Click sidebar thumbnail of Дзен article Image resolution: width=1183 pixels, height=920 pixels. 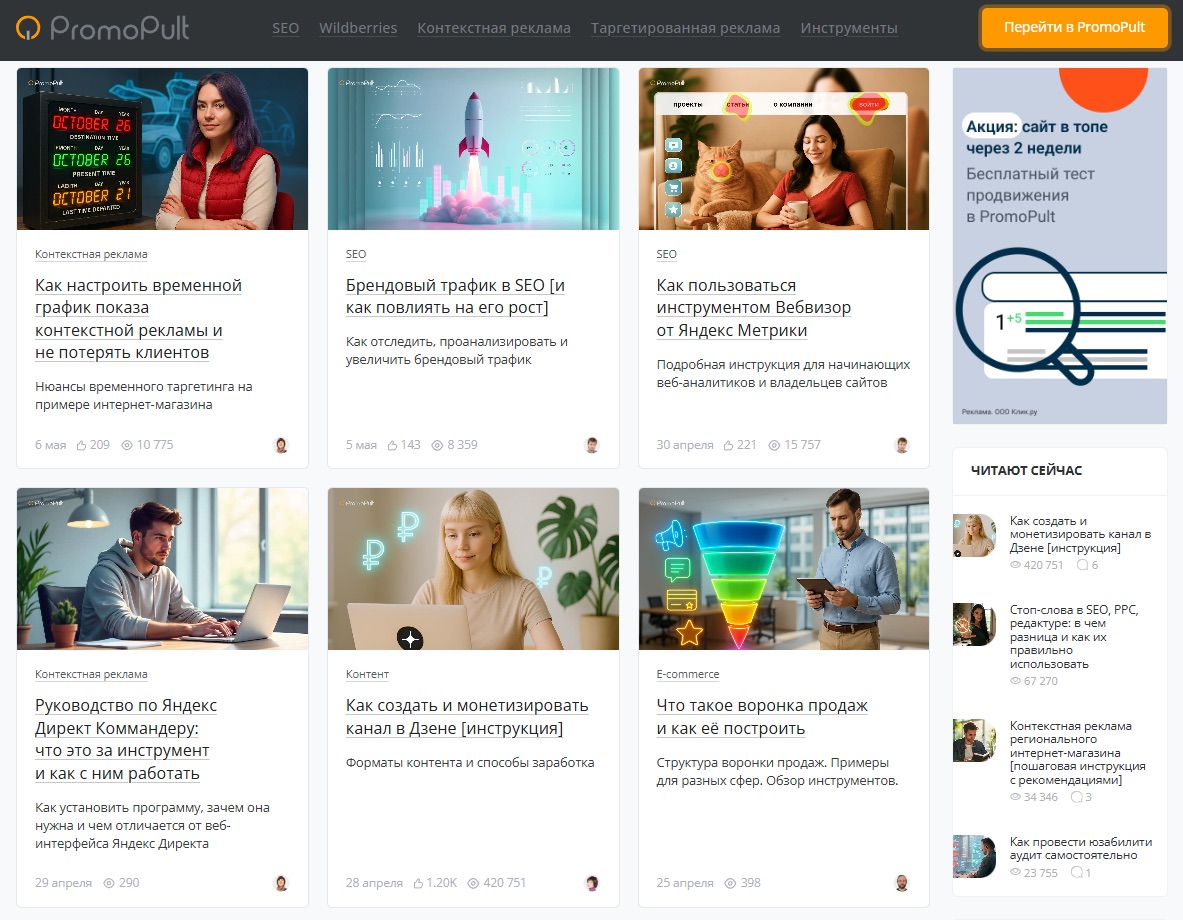pyautogui.click(x=974, y=535)
